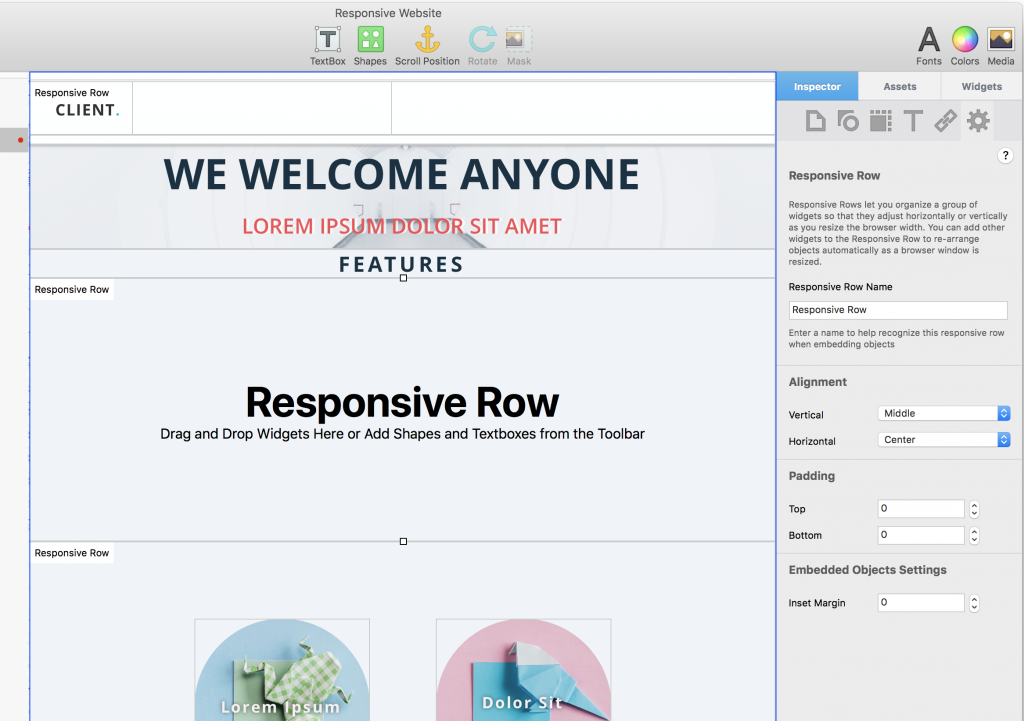Image resolution: width=1024 pixels, height=721 pixels.
Task: Open the Vertical alignment dropdown
Action: tap(944, 413)
